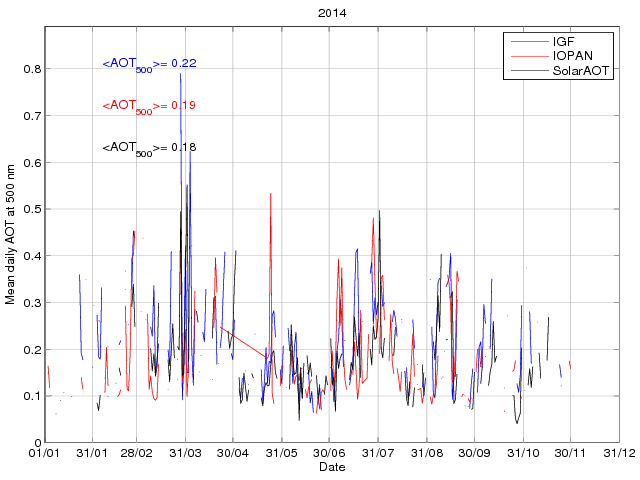Select the IOPAN legend entry label
Viewport: 640px width, 480px height.
click(570, 57)
